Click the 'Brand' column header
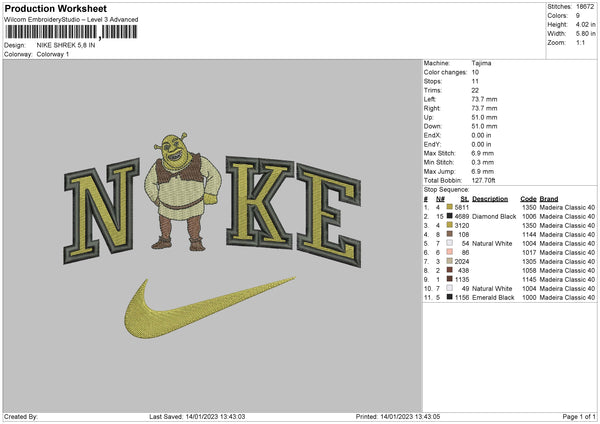The width and height of the screenshot is (600, 424). tap(549, 199)
